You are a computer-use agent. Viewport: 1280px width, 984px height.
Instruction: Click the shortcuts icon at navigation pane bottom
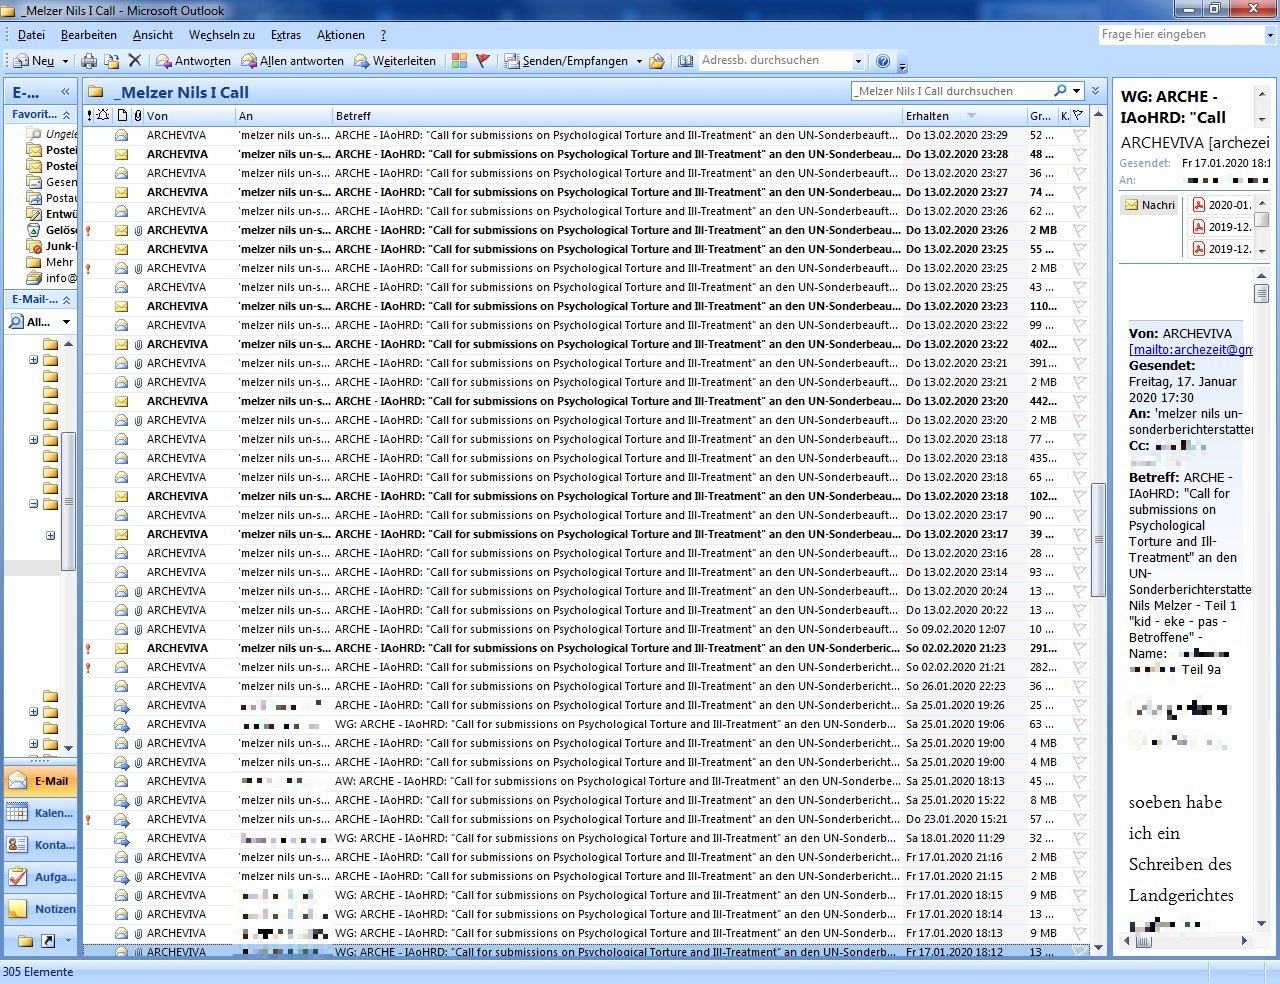pyautogui.click(x=47, y=941)
